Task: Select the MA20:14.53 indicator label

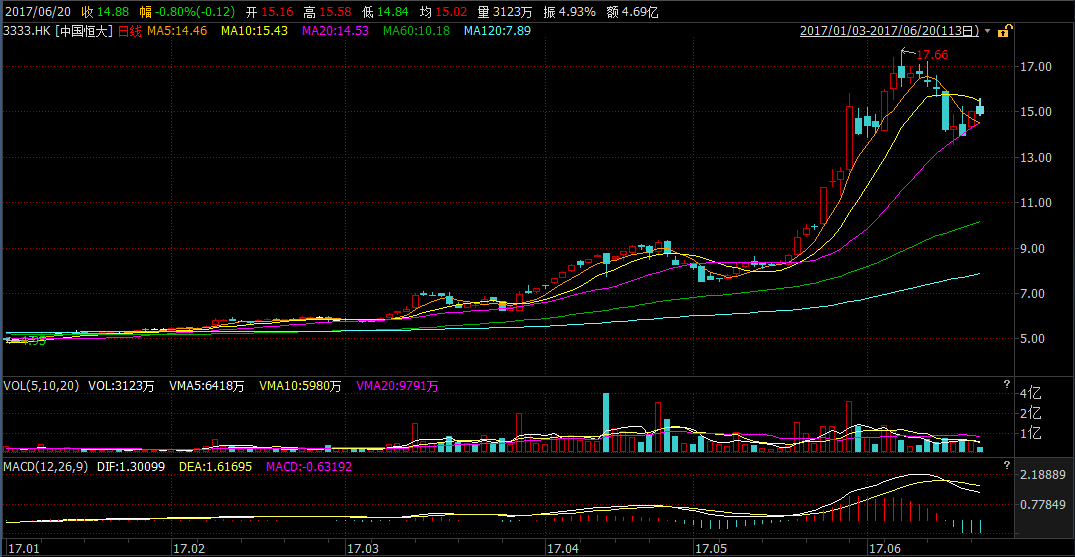Action: 335,31
